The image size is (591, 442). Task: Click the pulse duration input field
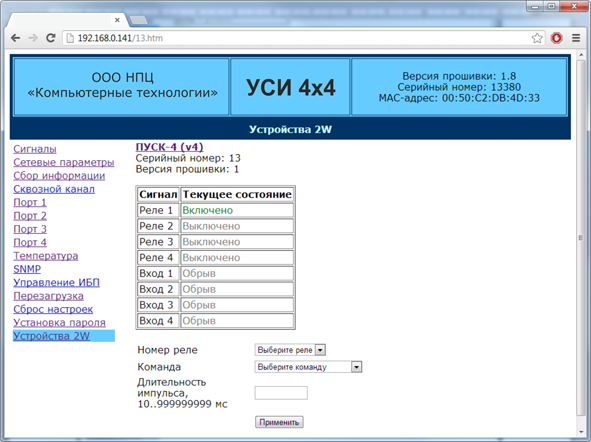(x=281, y=393)
